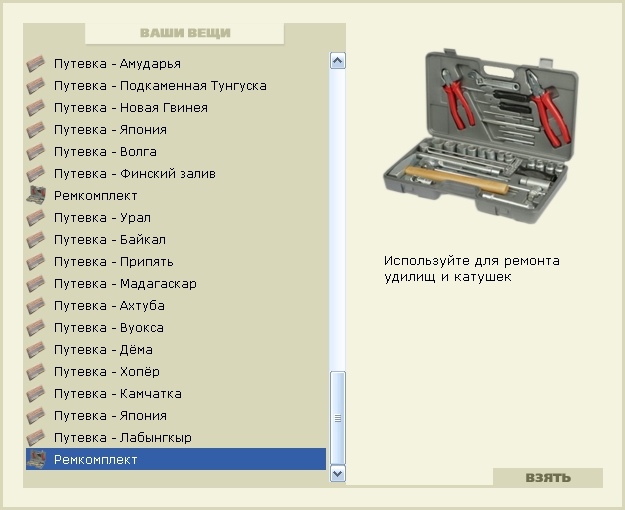Click the ticket icon beside Путевка - Амударья
The width and height of the screenshot is (625, 510).
click(36, 64)
